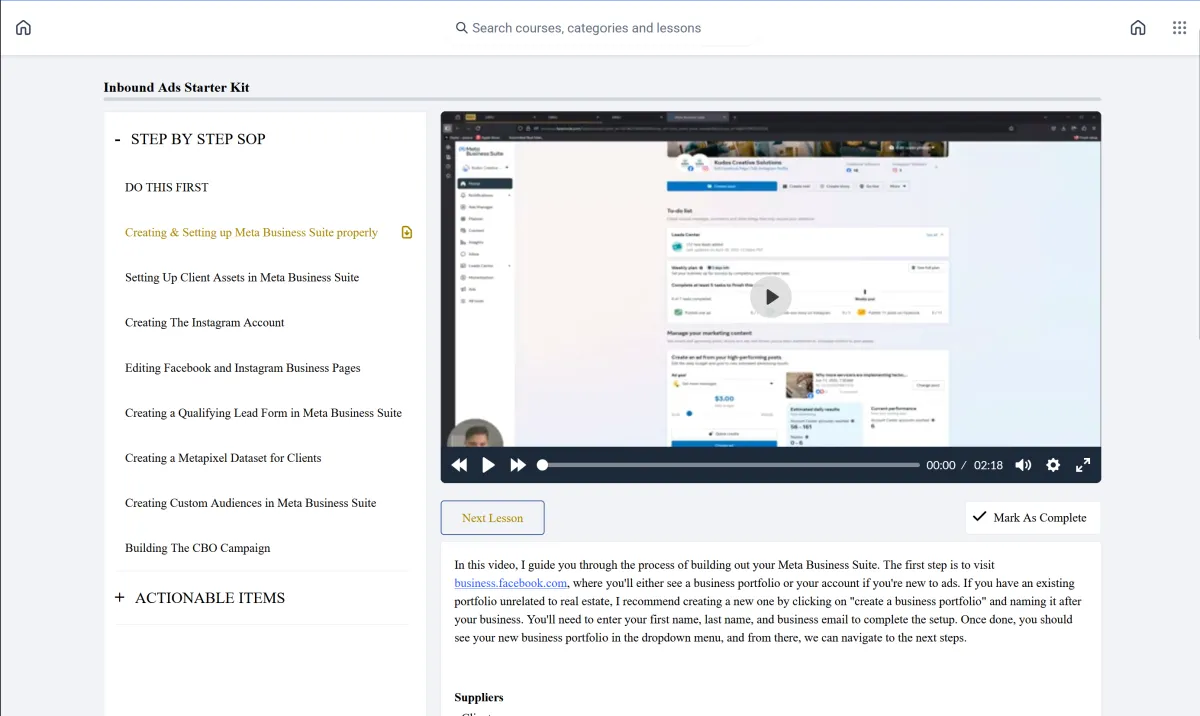Click the Inbound Ads Starter Kit title
Viewport: 1200px width, 716px height.
coord(176,87)
